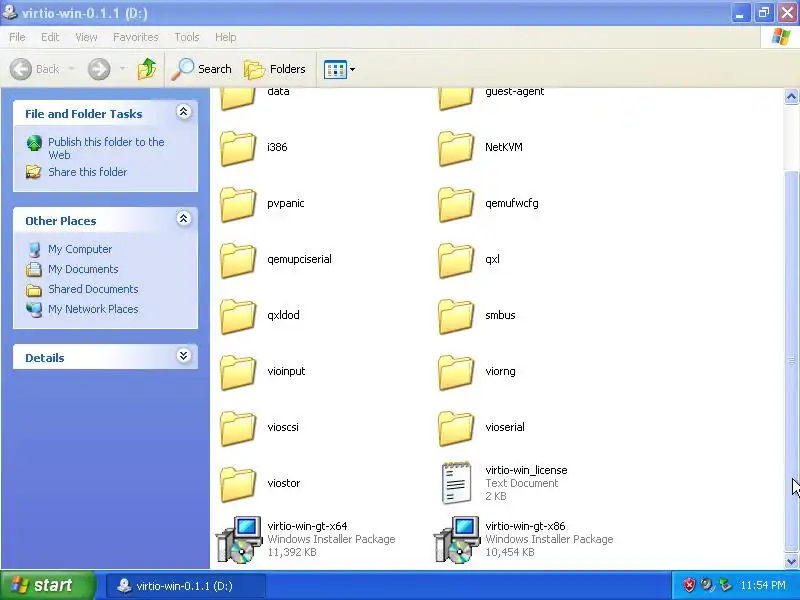This screenshot has height=600, width=800.
Task: Open the Back history dropdown arrow
Action: click(x=71, y=69)
